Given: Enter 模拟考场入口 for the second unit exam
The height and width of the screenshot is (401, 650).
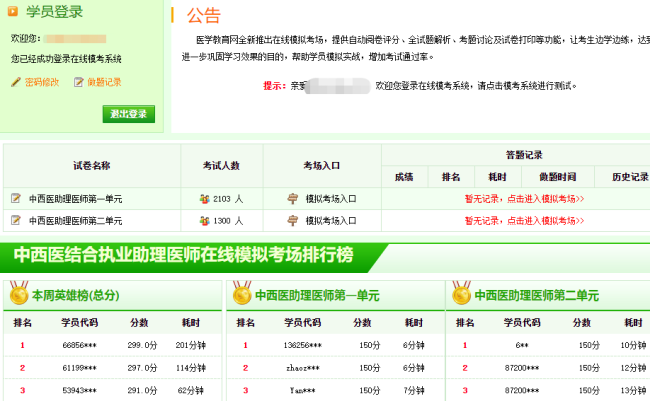Looking at the screenshot, I should pyautogui.click(x=330, y=220).
